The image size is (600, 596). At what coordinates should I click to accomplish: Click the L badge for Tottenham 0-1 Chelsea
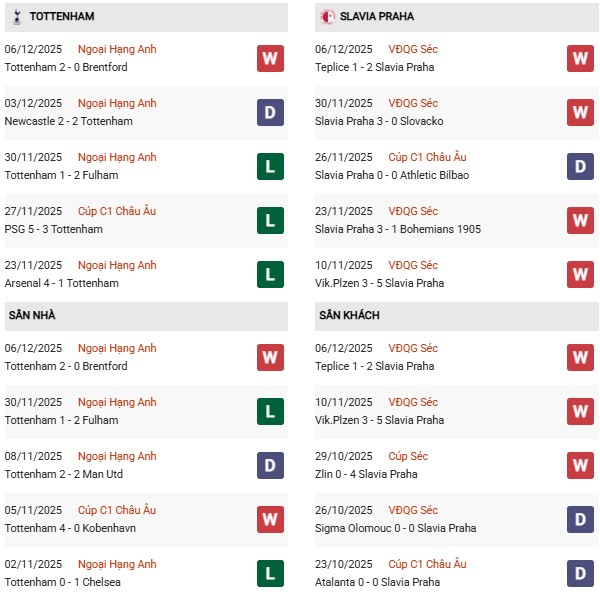point(270,573)
